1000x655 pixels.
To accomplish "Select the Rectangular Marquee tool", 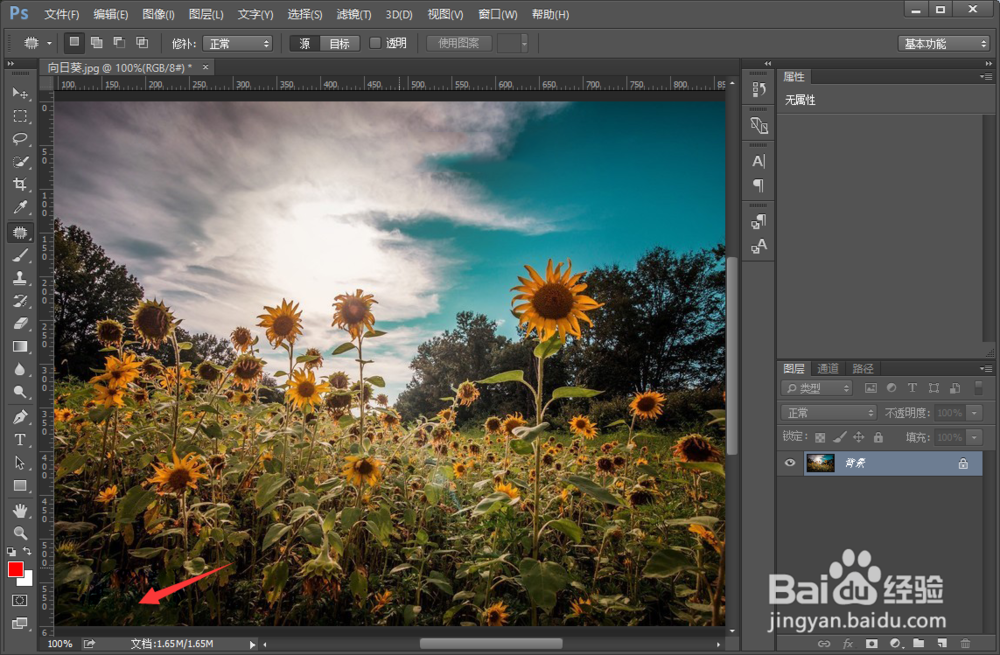I will 20,116.
